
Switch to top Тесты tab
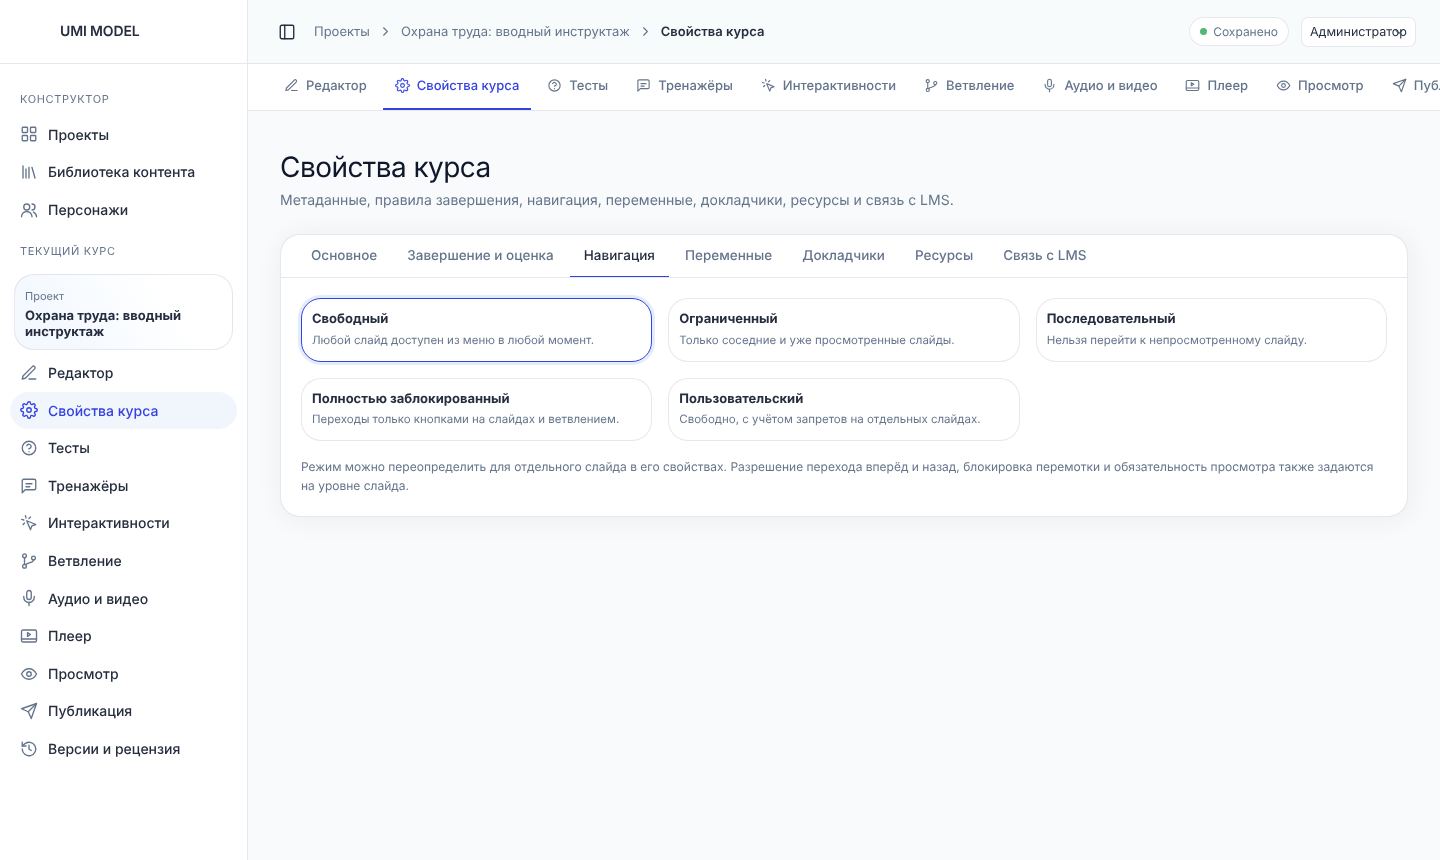pyautogui.click(x=578, y=86)
